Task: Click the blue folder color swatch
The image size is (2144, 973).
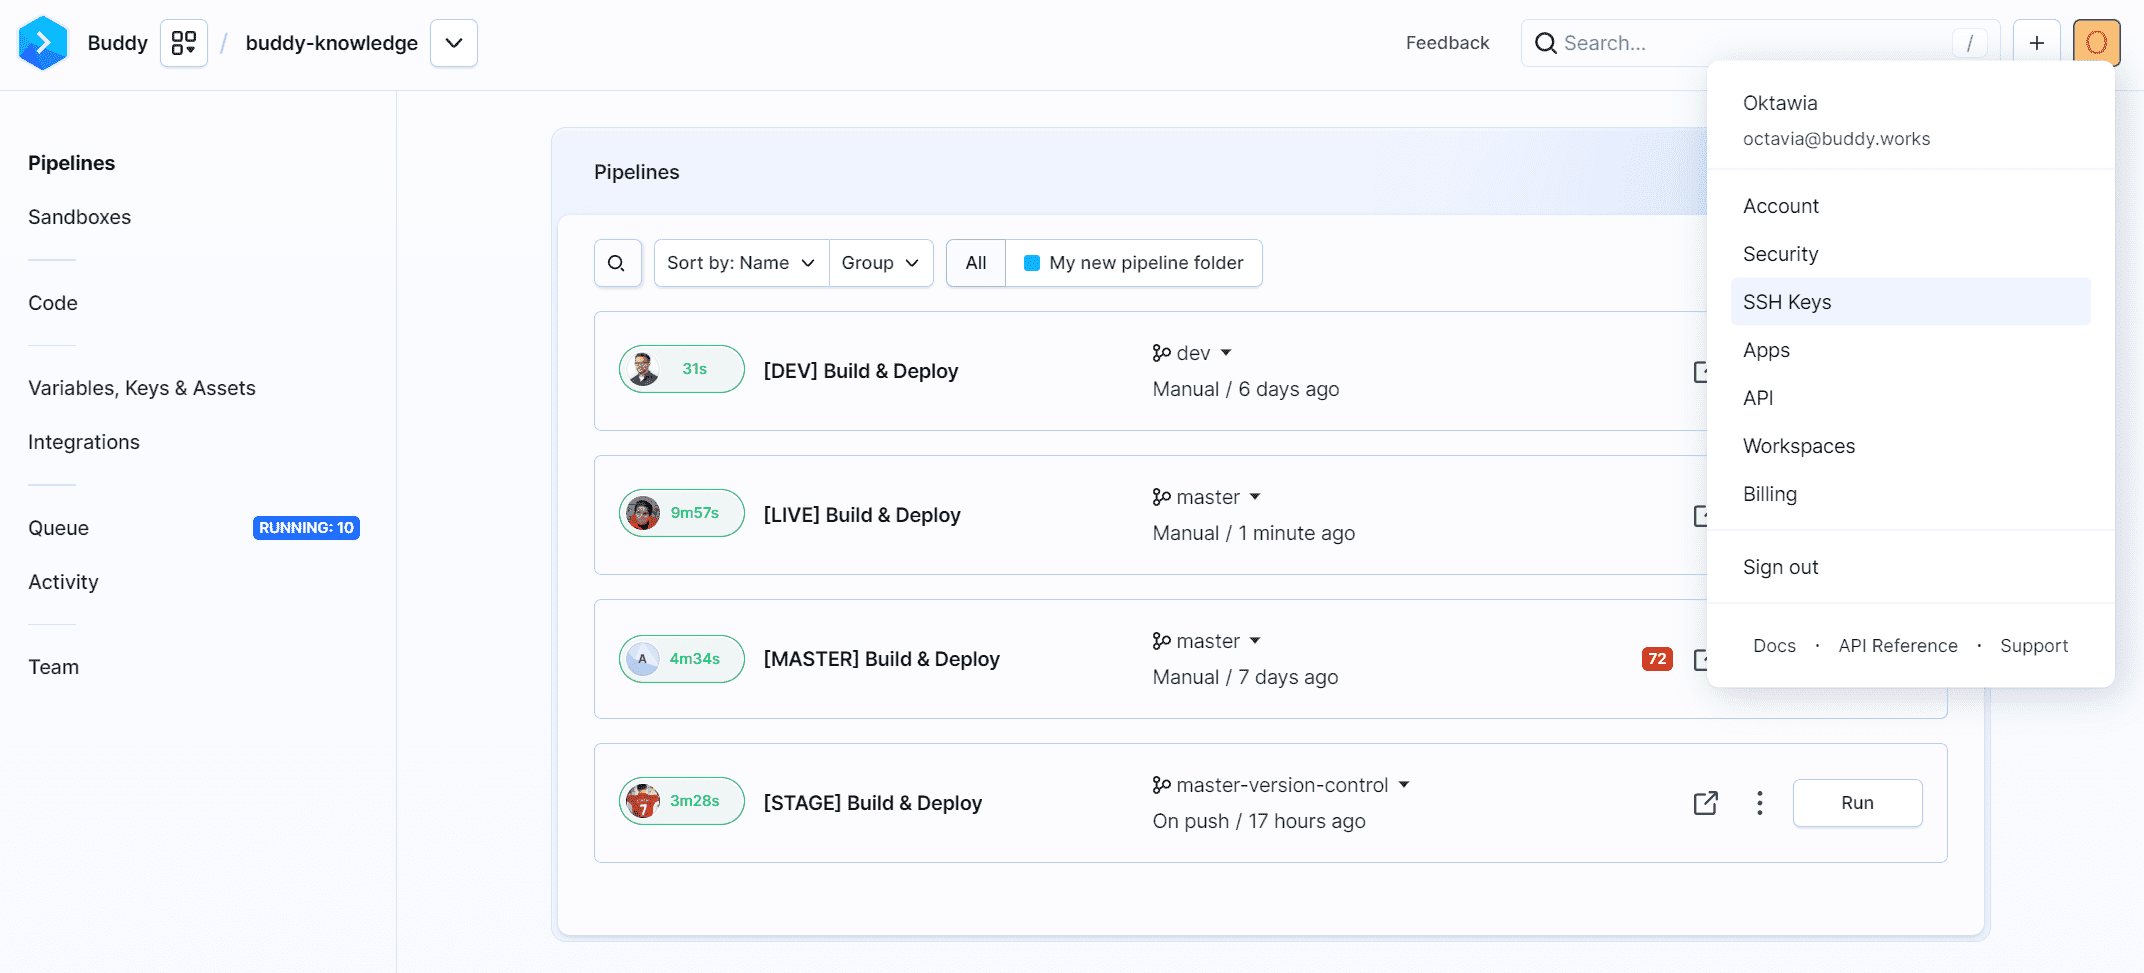Action: coord(1032,263)
